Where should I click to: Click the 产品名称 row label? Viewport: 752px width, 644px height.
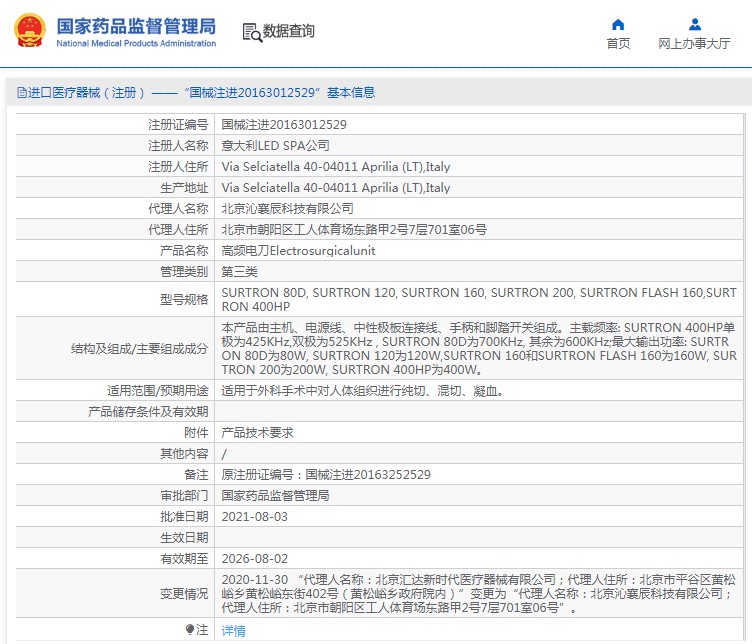click(x=184, y=251)
